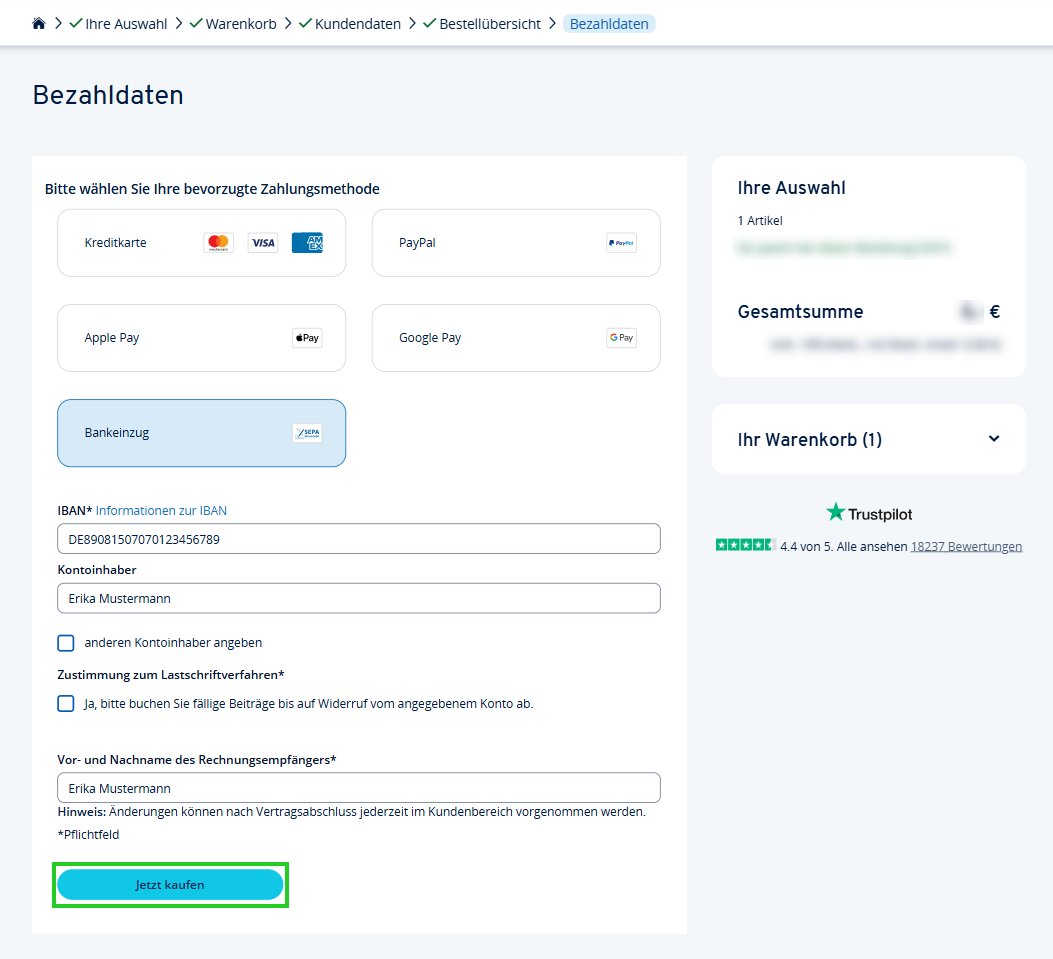
Task: Select the PayPal payment logo
Action: pyautogui.click(x=621, y=242)
